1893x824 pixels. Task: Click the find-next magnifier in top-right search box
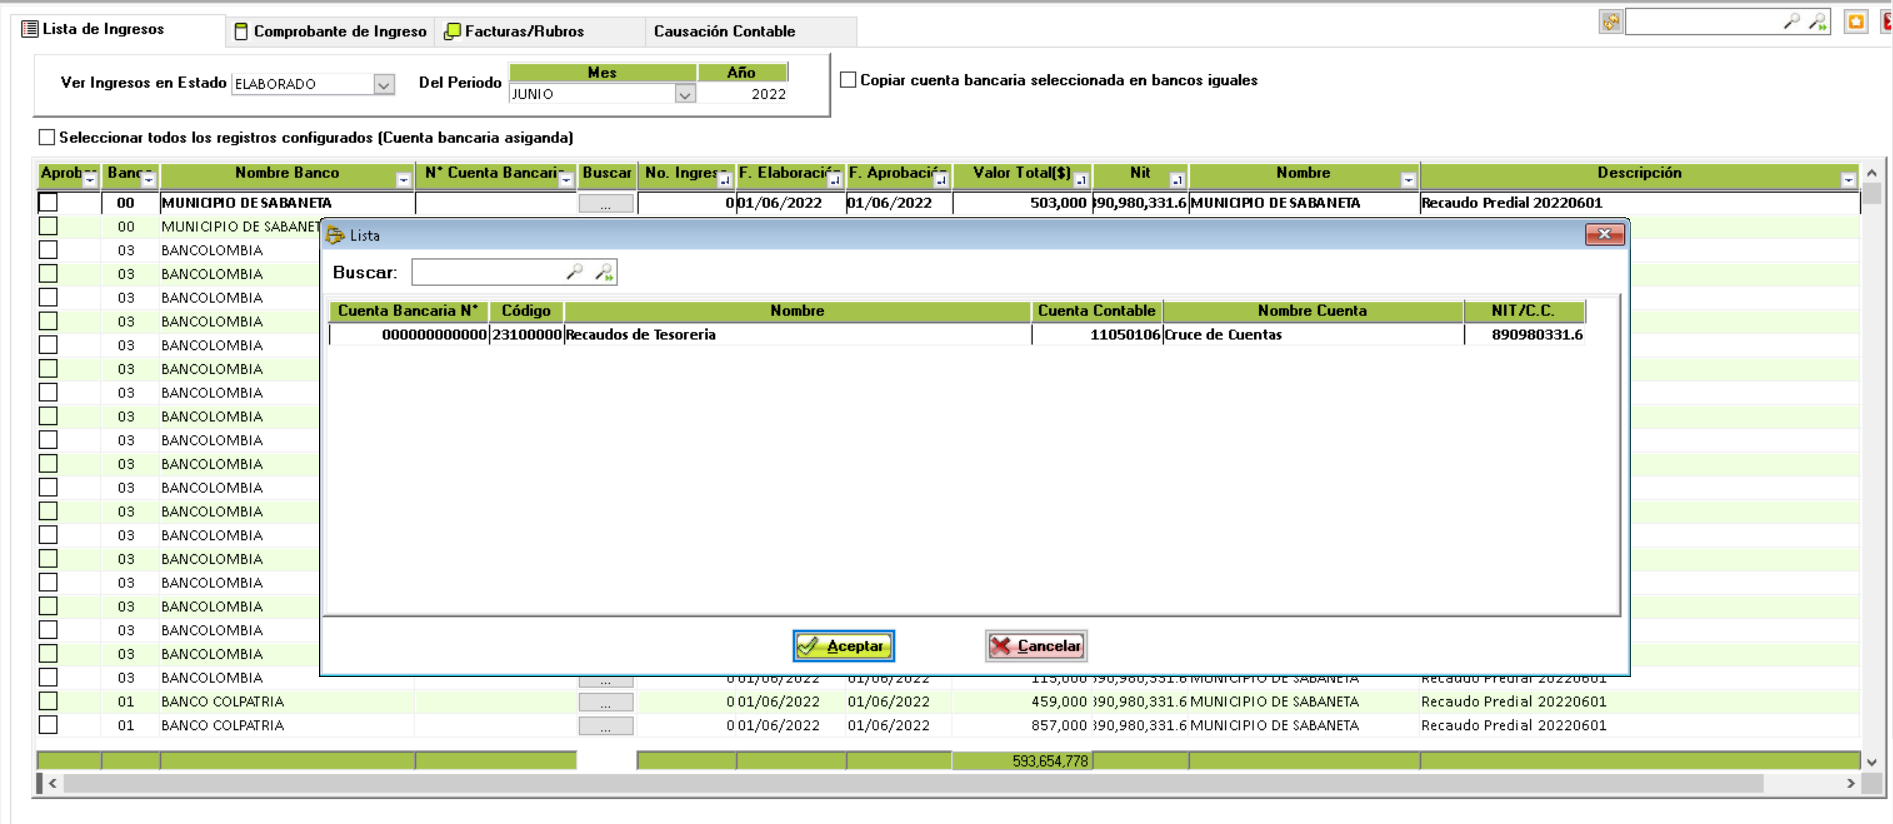tap(1818, 22)
